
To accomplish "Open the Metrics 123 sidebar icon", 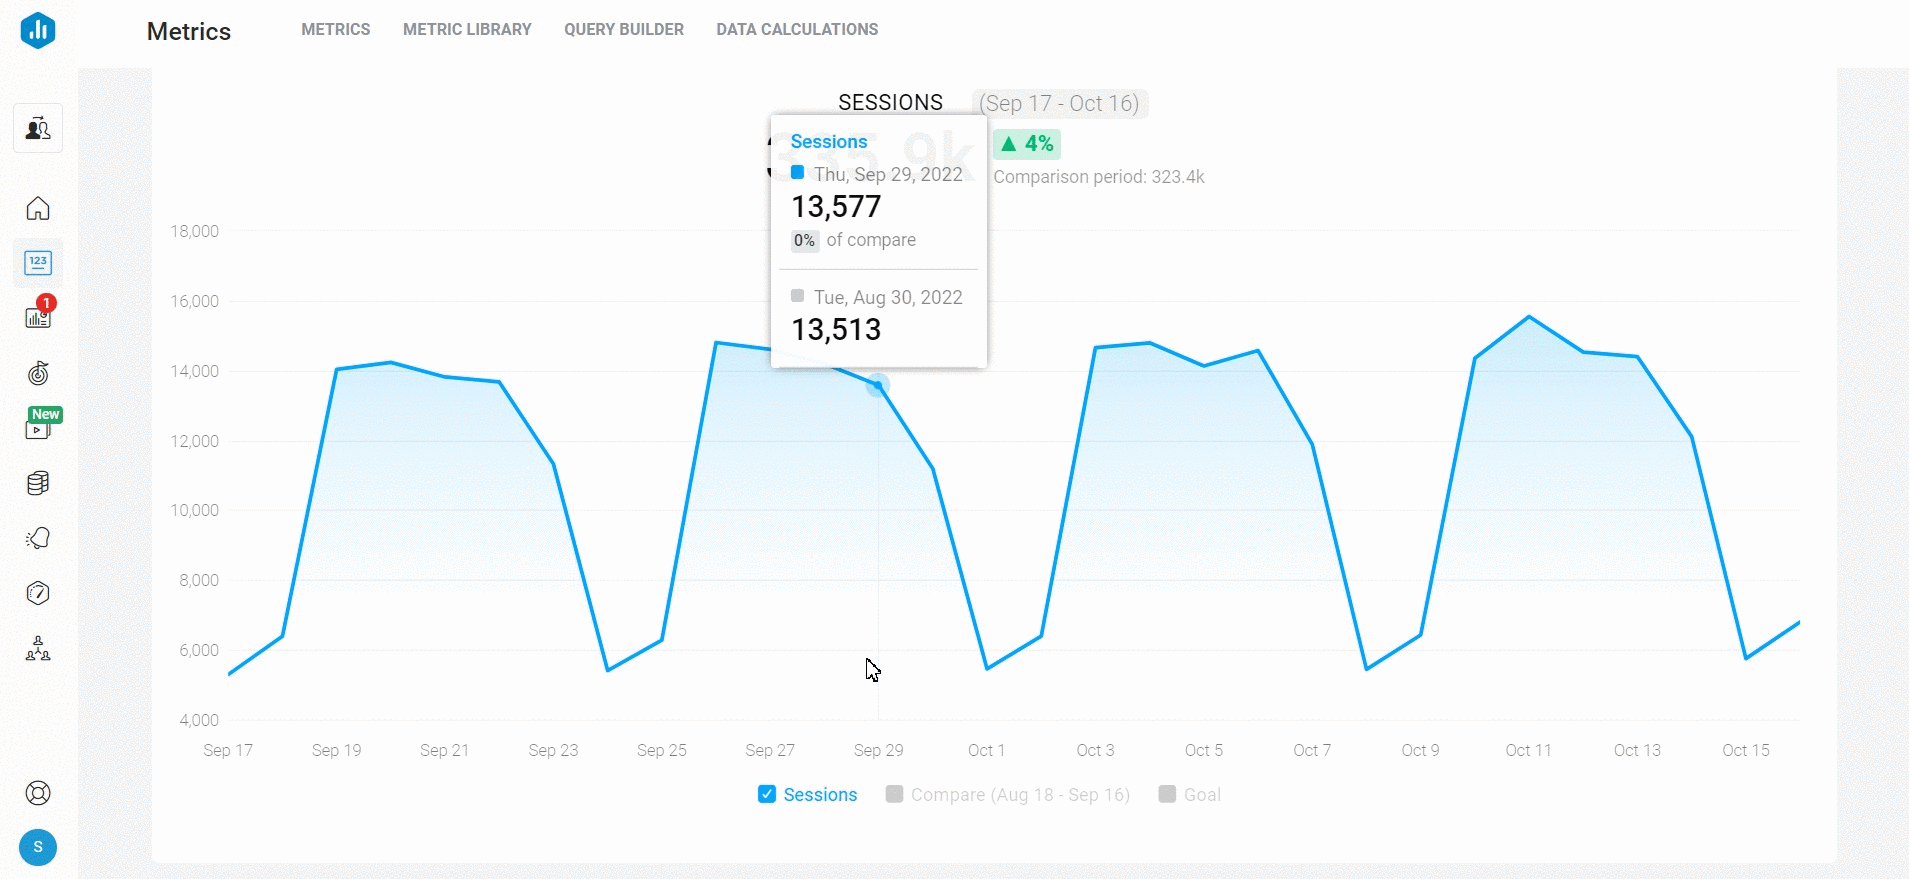I will point(38,263).
